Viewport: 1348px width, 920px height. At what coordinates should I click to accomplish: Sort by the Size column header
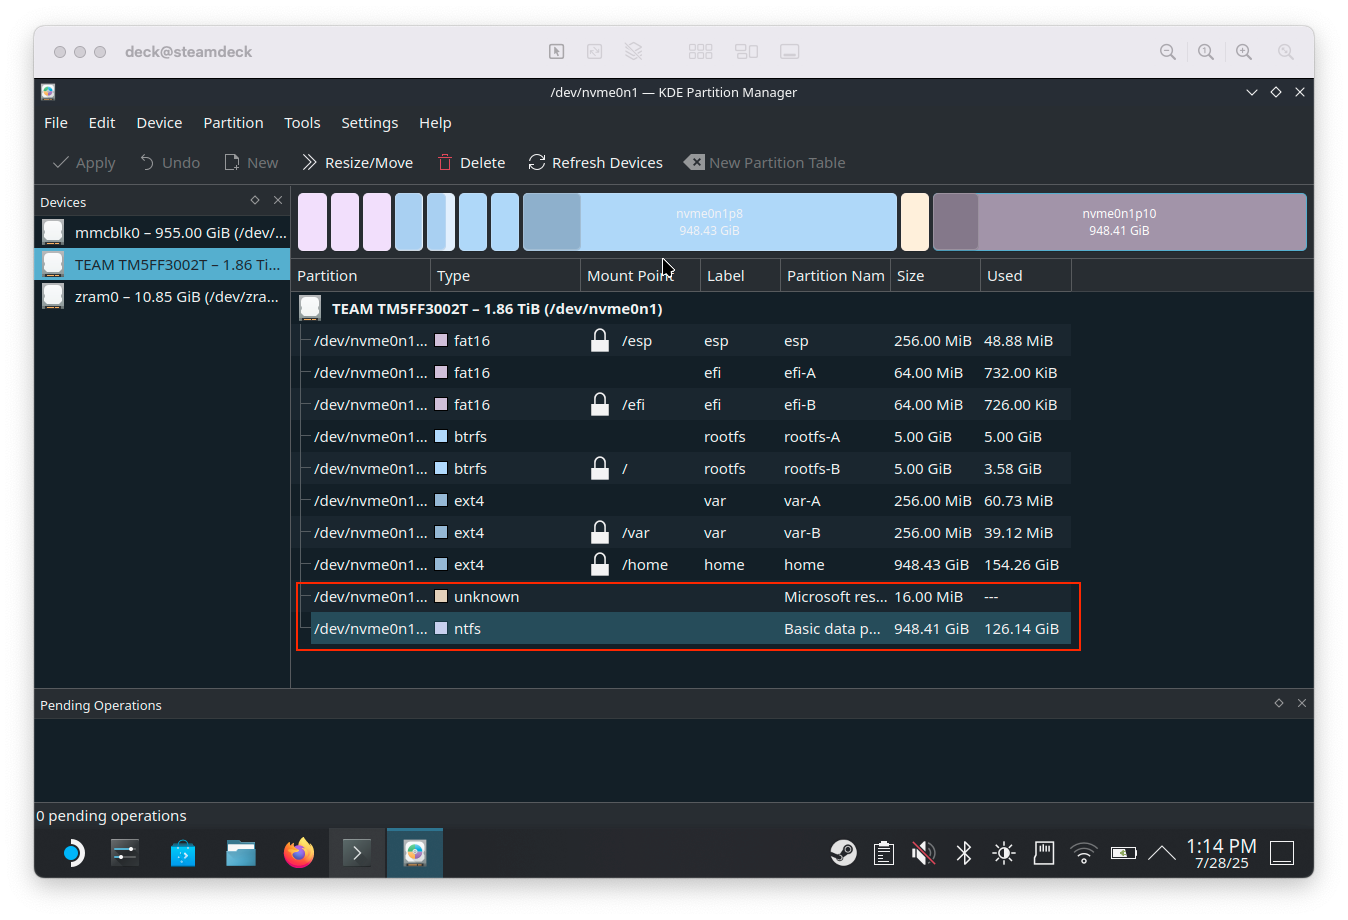coord(935,276)
